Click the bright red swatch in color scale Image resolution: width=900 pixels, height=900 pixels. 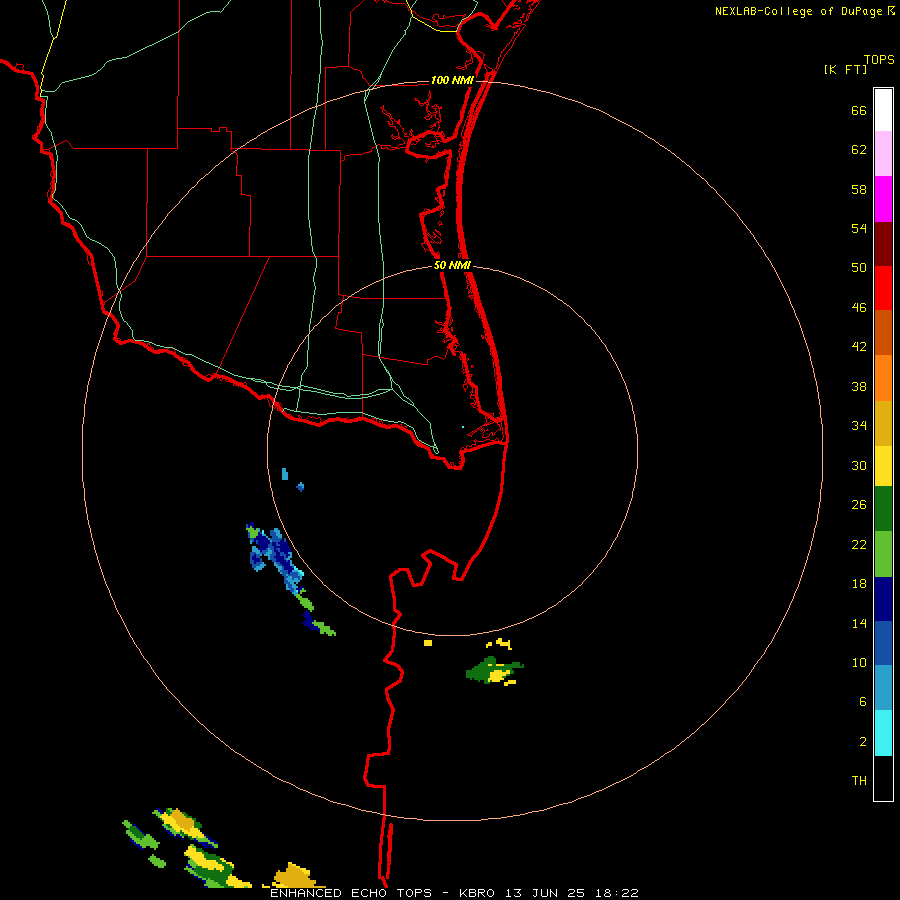pos(883,289)
